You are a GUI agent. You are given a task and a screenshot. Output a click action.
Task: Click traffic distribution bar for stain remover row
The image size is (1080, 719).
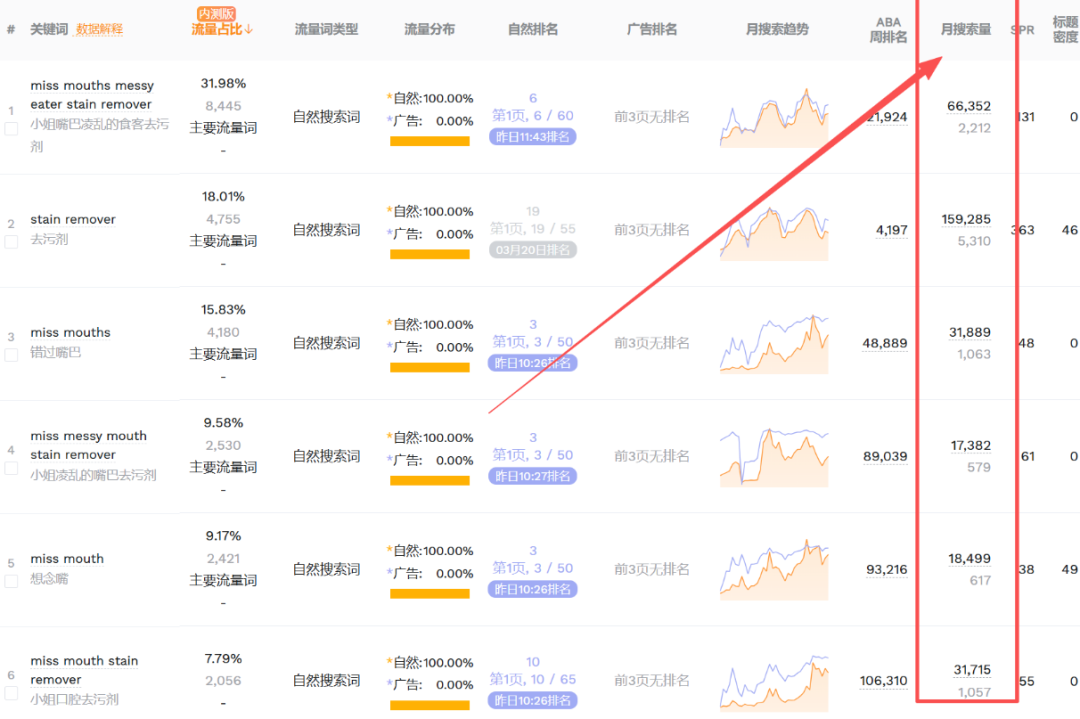(430, 254)
